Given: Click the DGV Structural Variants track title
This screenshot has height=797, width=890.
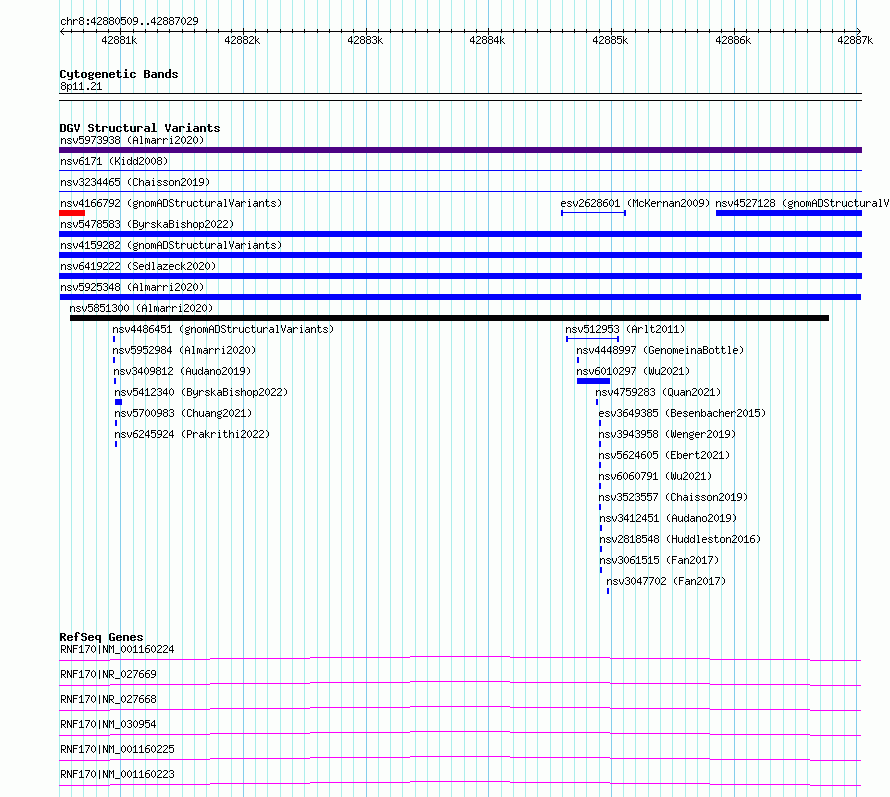Looking at the screenshot, I should pyautogui.click(x=140, y=128).
